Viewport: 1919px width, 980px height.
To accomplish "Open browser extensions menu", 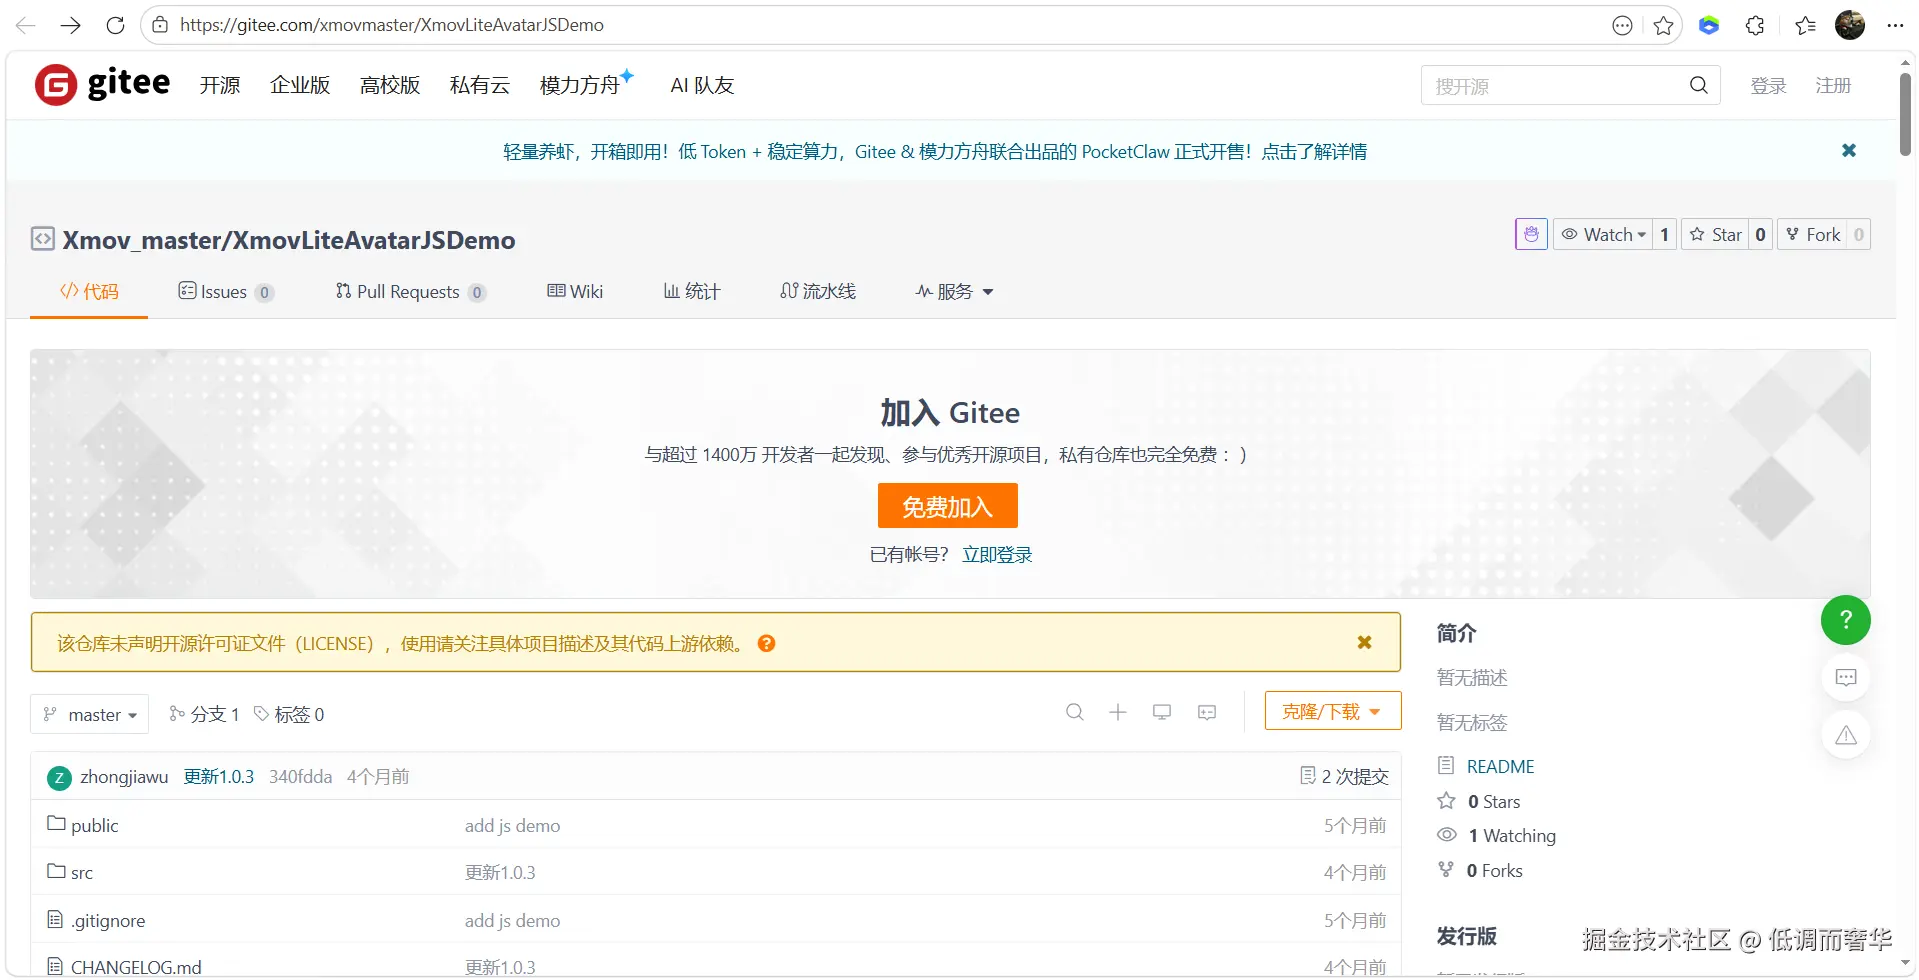I will click(1755, 25).
